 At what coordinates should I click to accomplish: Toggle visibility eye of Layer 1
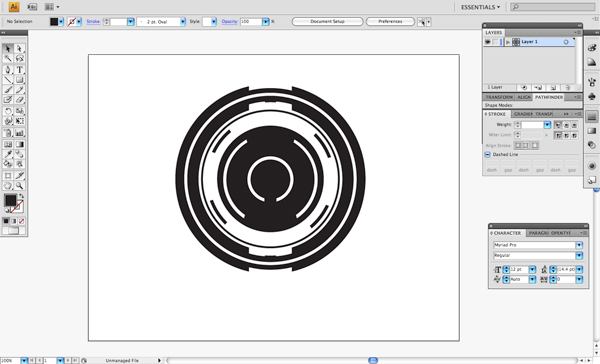[x=488, y=42]
